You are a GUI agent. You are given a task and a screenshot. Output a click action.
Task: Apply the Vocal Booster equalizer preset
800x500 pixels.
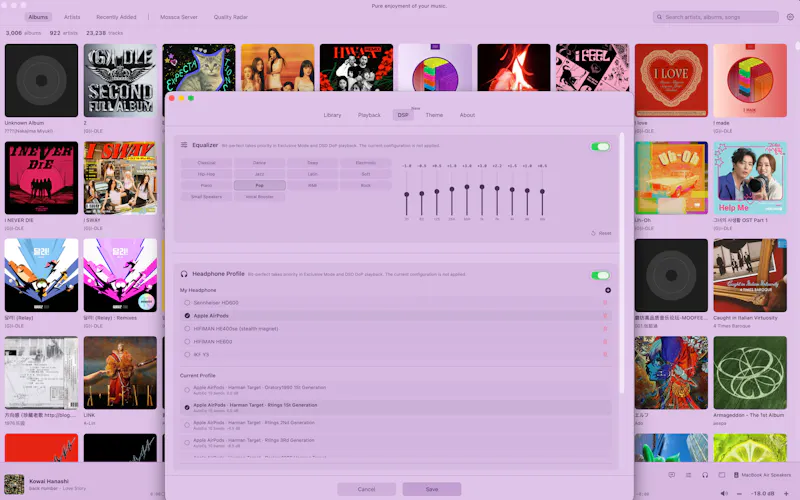(x=259, y=196)
